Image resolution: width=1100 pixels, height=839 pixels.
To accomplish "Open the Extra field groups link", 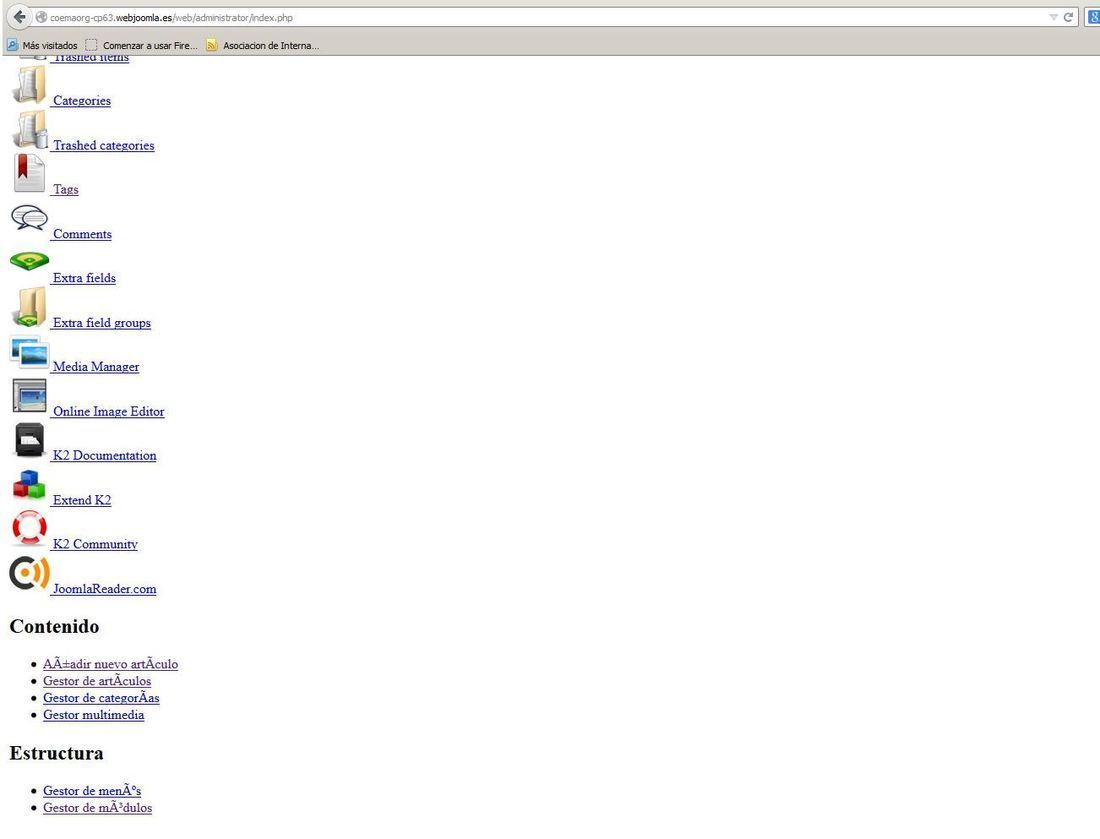I will (x=102, y=323).
